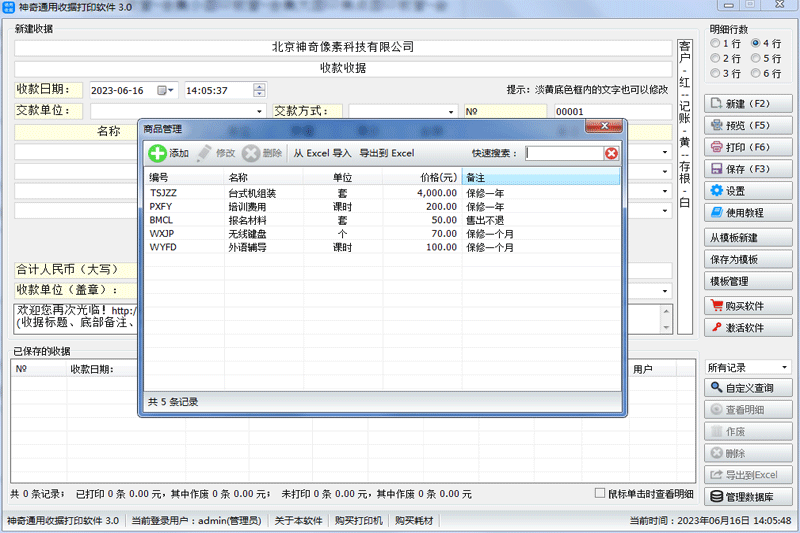Image resolution: width=800 pixels, height=533 pixels.
Task: Select the 6 行 radio option
Action: [x=756, y=74]
